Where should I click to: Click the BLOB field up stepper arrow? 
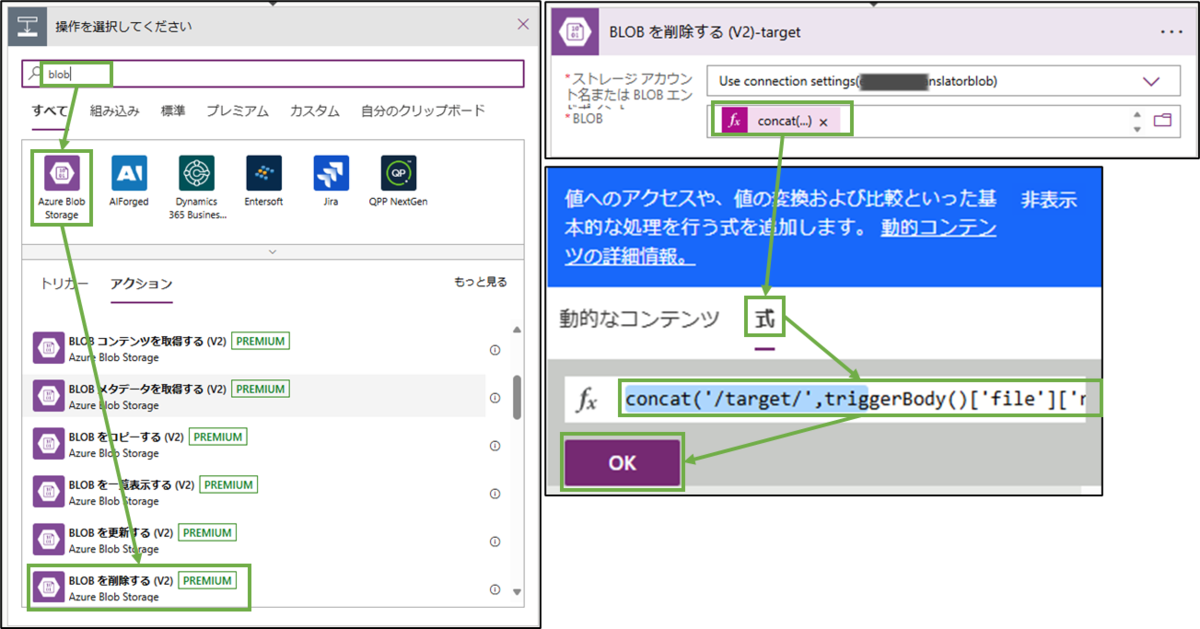(x=1137, y=115)
